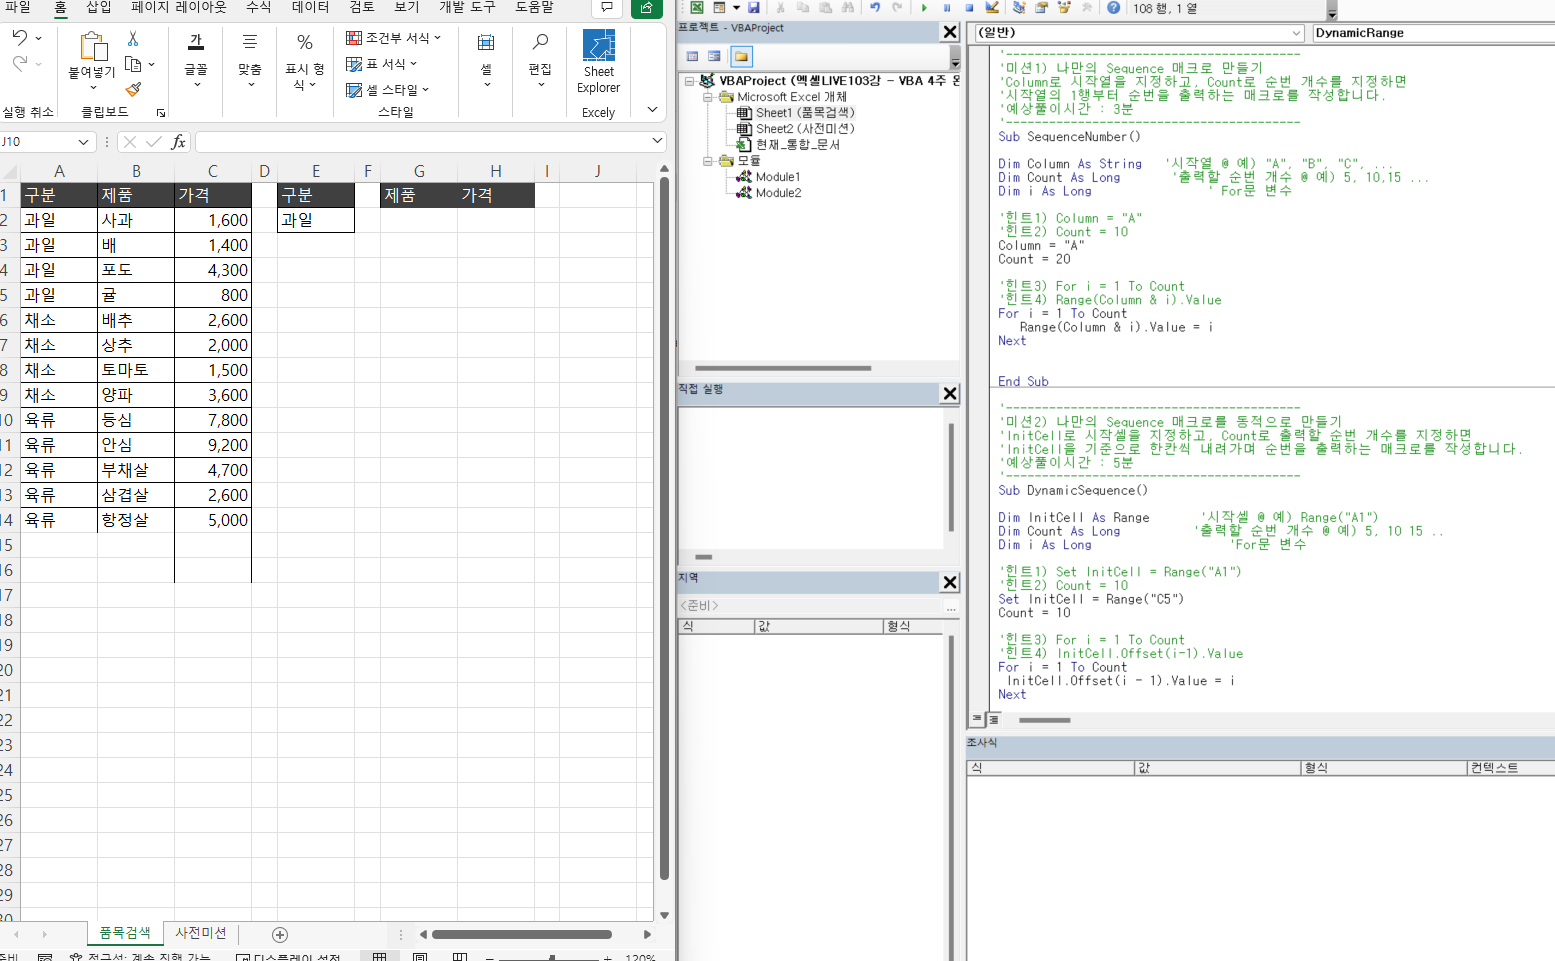Click the format painter brush icon
1555x961 pixels.
coord(133,90)
